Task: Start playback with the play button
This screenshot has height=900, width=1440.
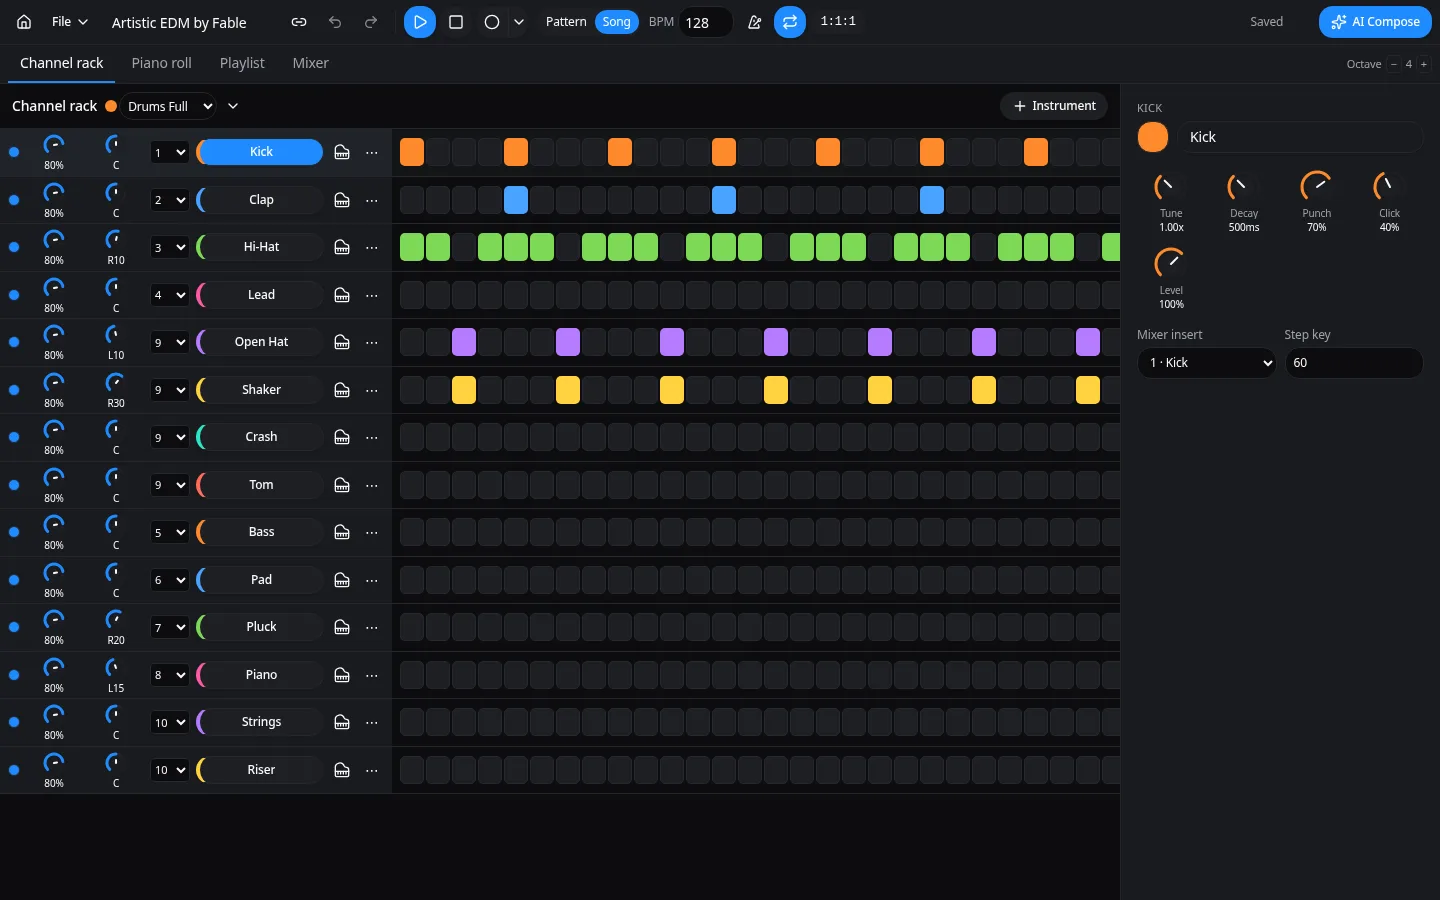Action: click(420, 22)
